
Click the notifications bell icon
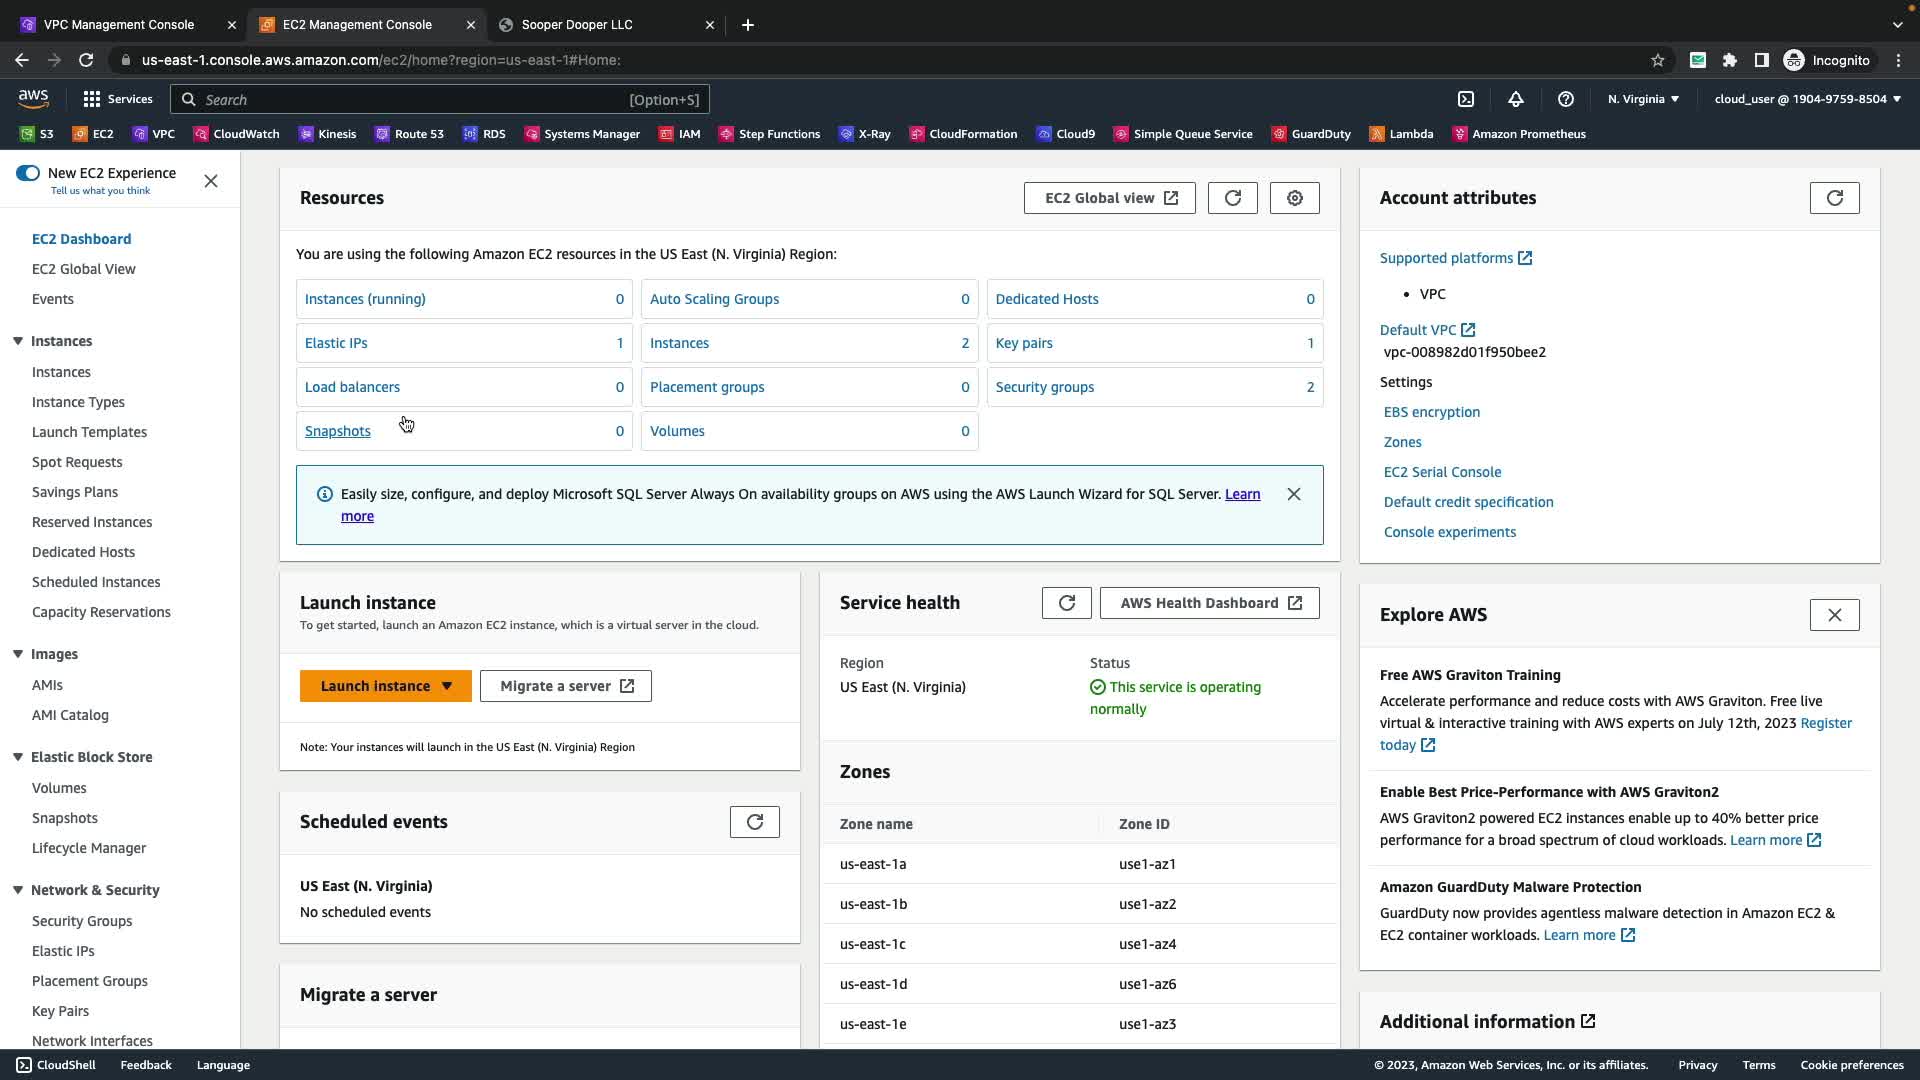tap(1516, 99)
